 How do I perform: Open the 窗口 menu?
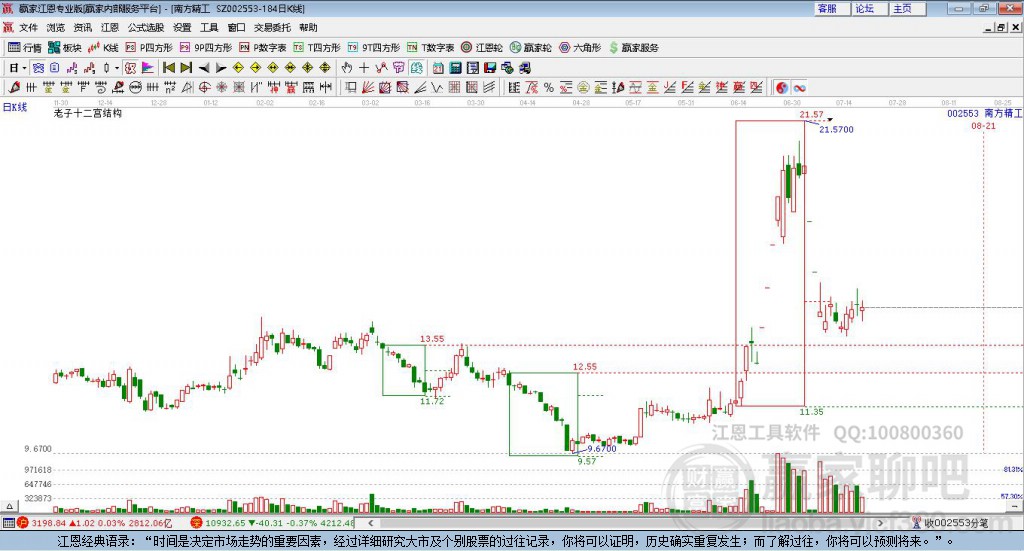tap(236, 27)
